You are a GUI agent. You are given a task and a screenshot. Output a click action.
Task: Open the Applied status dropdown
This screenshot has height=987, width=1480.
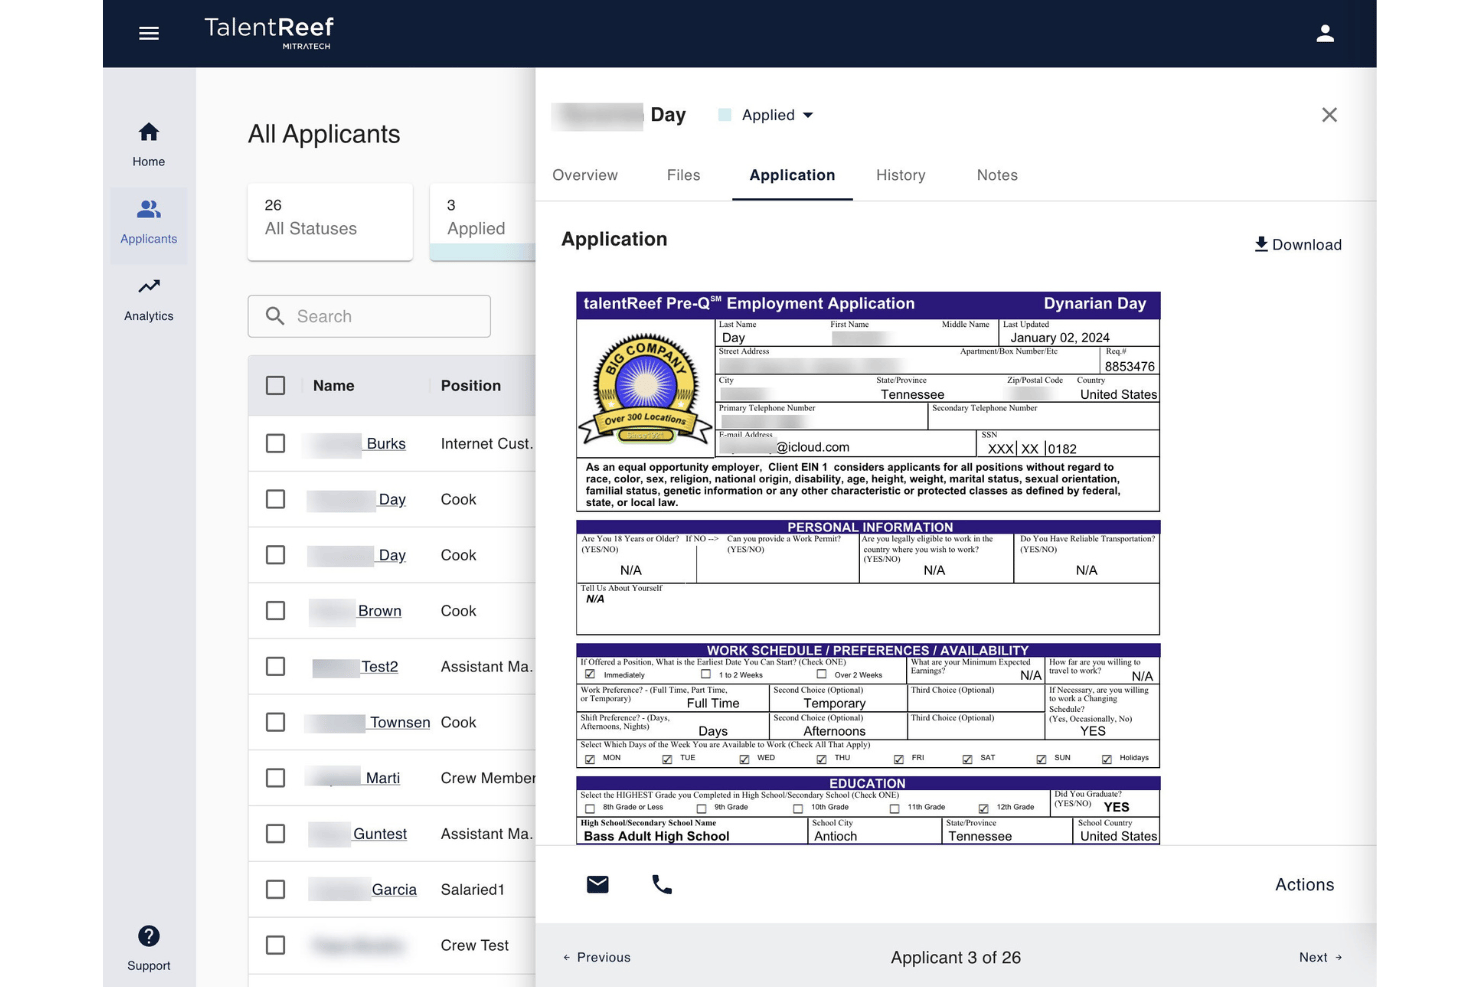[766, 115]
